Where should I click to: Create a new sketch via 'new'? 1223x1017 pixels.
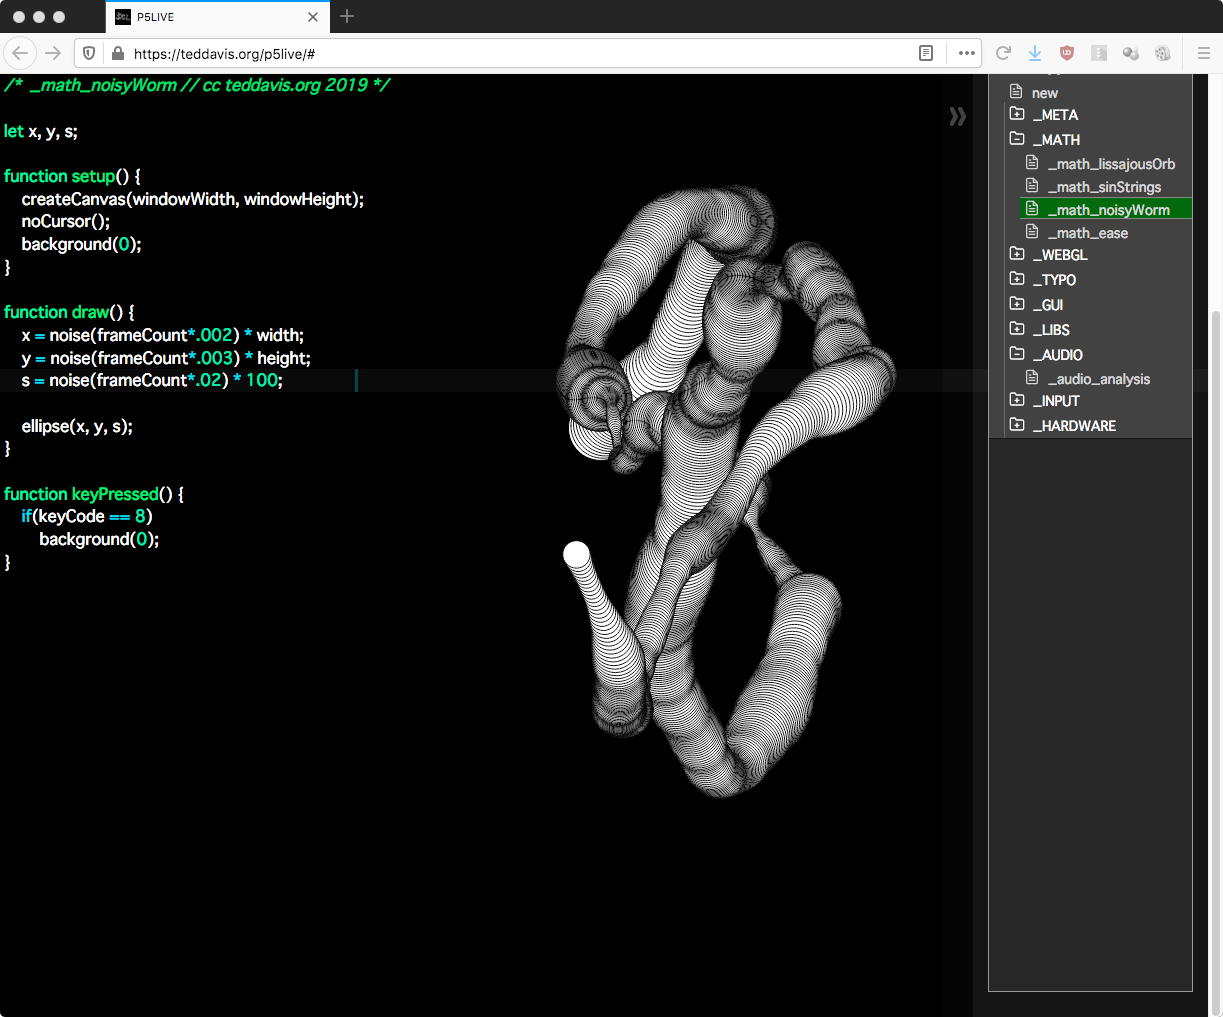click(x=1044, y=92)
